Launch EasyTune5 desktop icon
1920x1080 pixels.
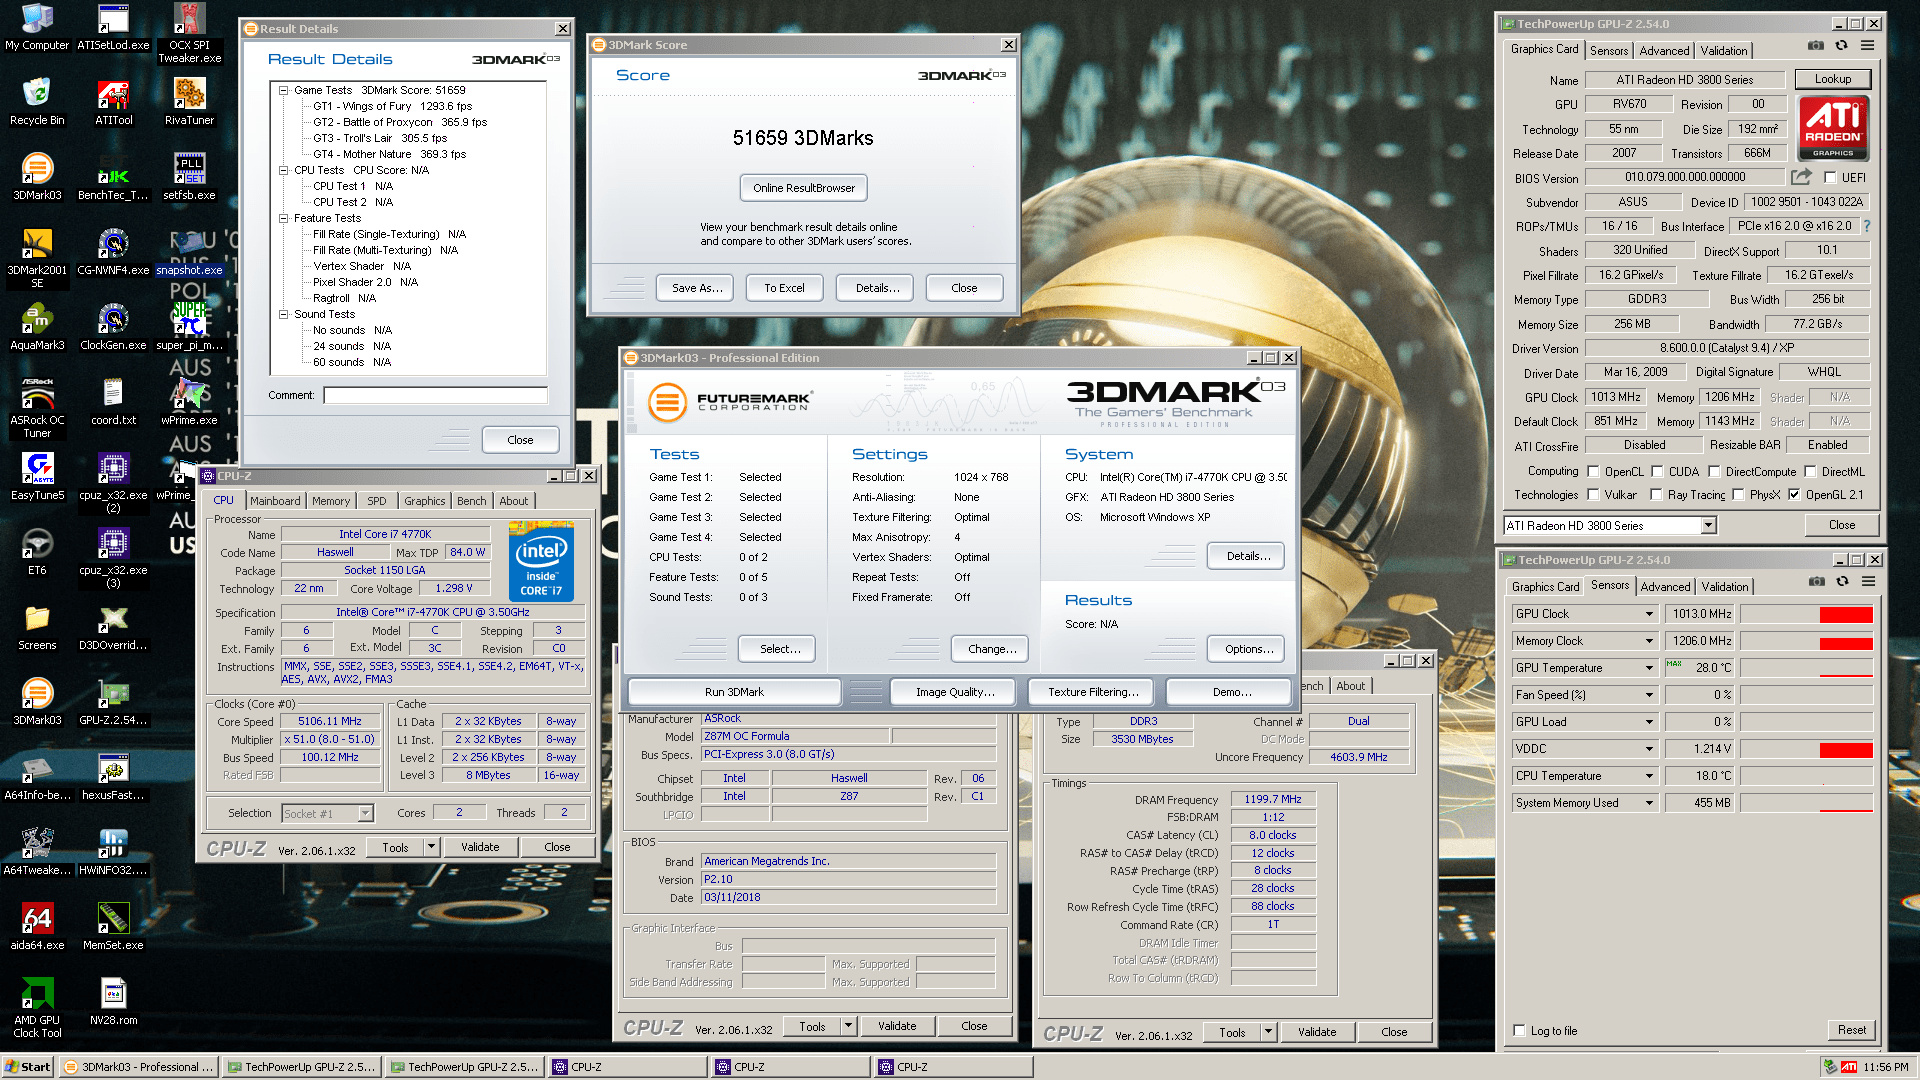pos(37,476)
